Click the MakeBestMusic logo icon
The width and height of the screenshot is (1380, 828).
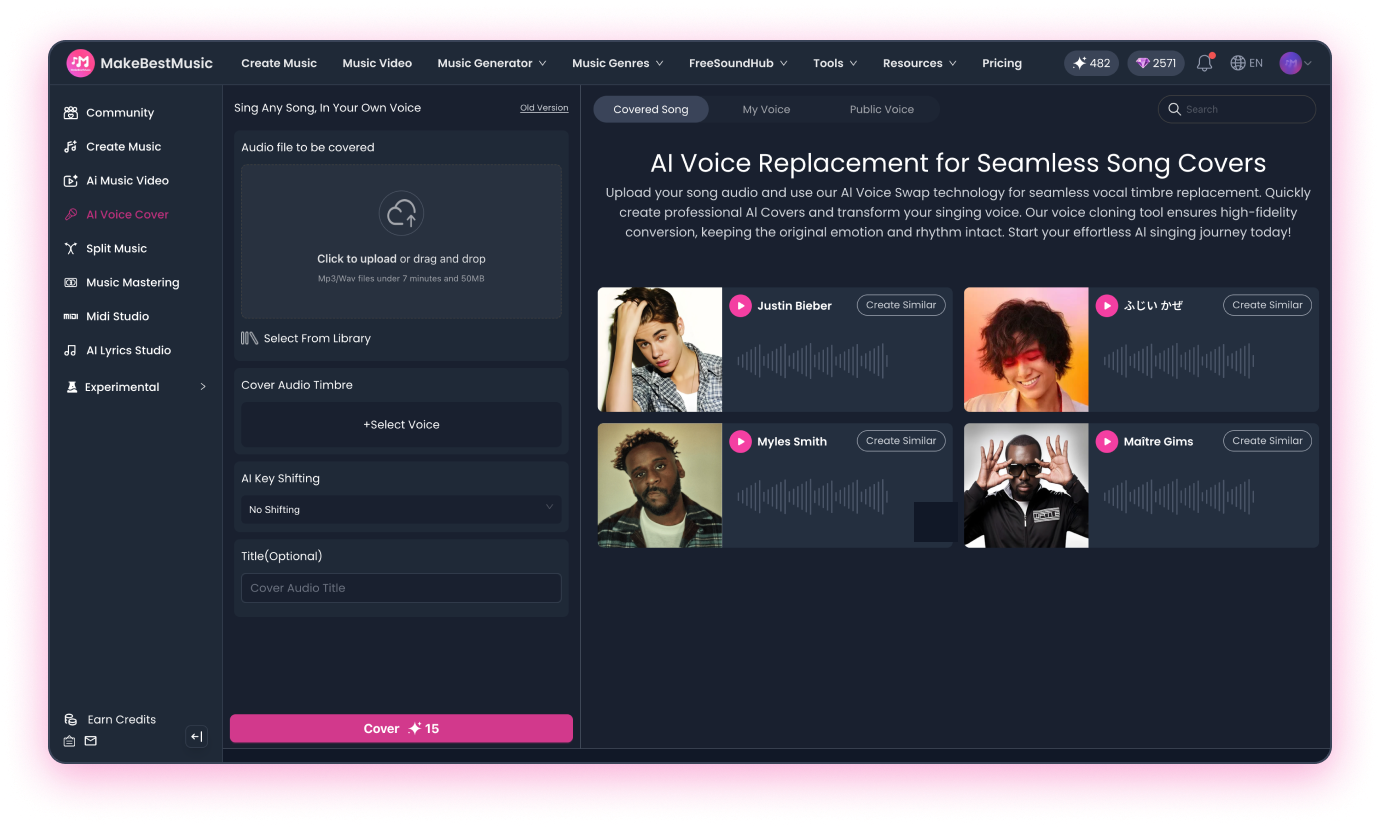(x=80, y=63)
